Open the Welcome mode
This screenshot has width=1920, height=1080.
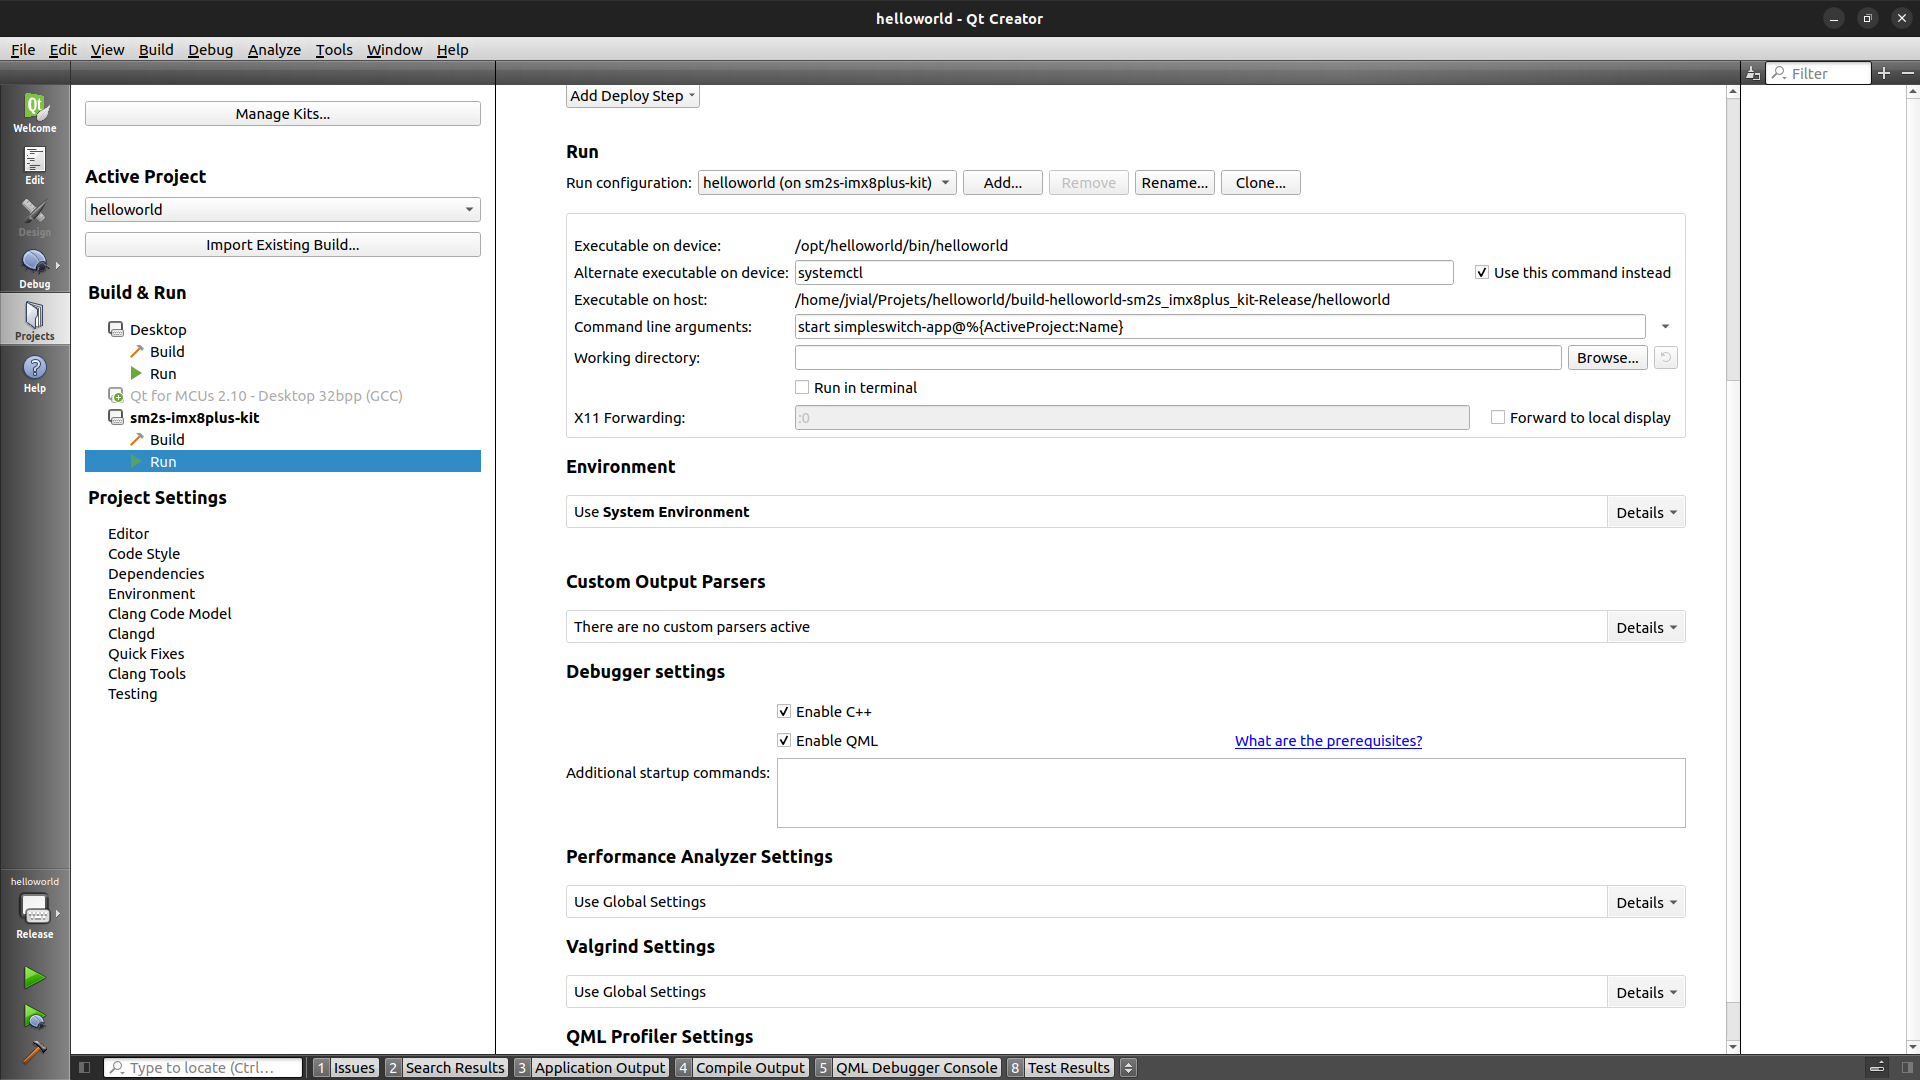pos(34,112)
